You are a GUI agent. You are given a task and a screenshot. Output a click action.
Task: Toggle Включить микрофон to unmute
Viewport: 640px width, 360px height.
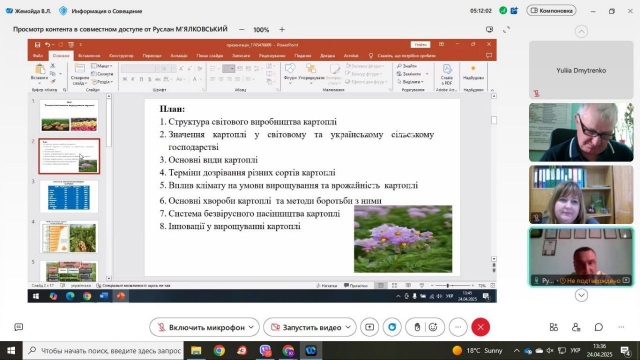click(x=200, y=327)
